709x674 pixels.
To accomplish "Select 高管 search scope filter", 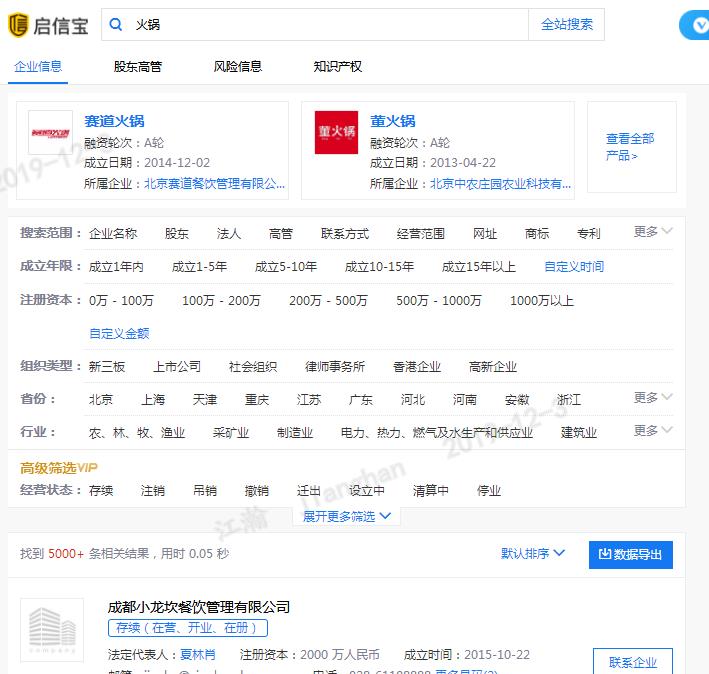I will [281, 234].
